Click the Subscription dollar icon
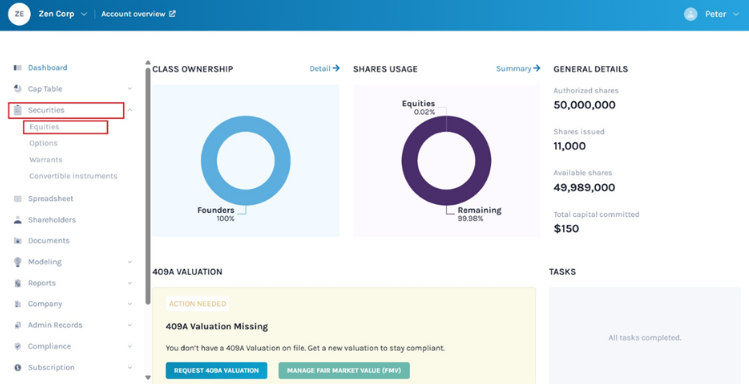 click(18, 367)
